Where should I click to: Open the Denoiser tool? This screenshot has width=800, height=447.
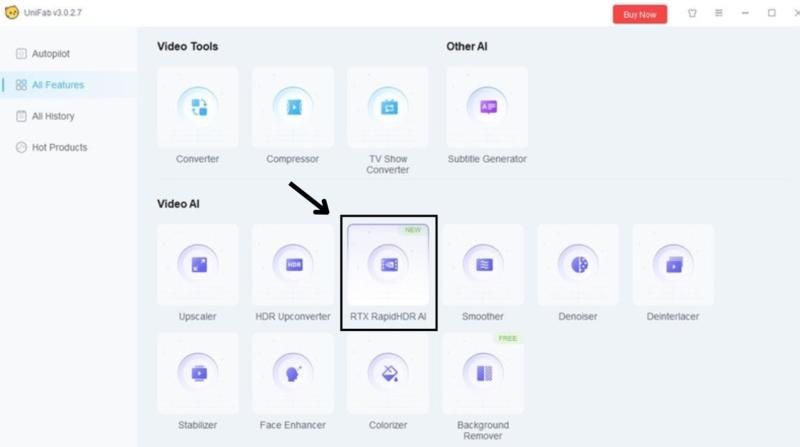click(577, 266)
